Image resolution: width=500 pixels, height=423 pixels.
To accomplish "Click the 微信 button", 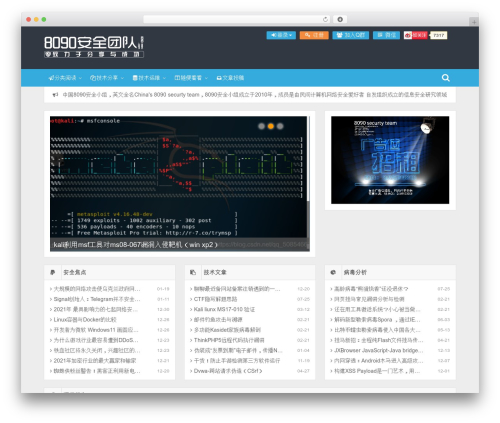I will (386, 35).
